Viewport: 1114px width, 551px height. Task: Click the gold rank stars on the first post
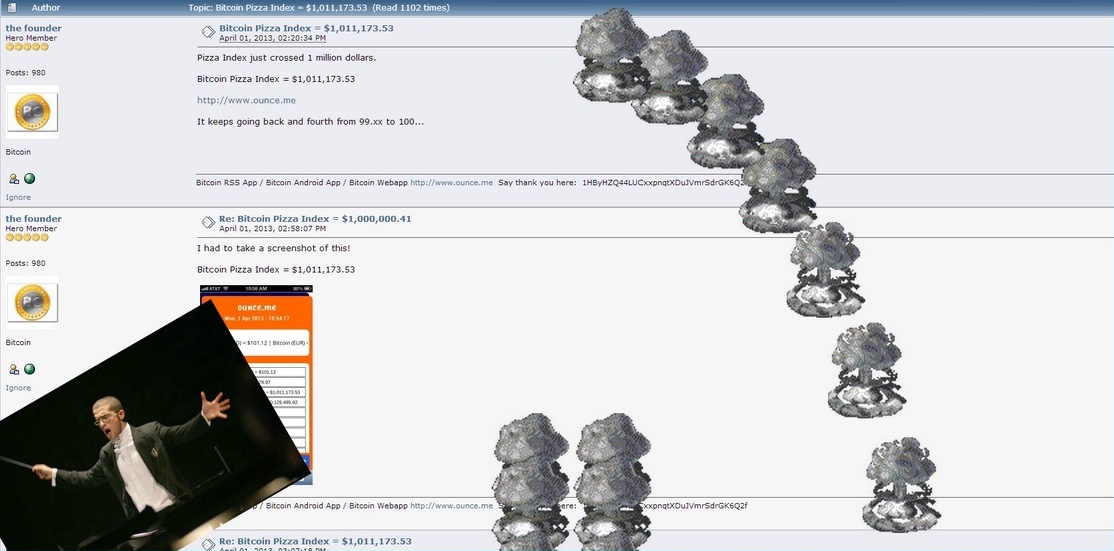click(x=27, y=47)
